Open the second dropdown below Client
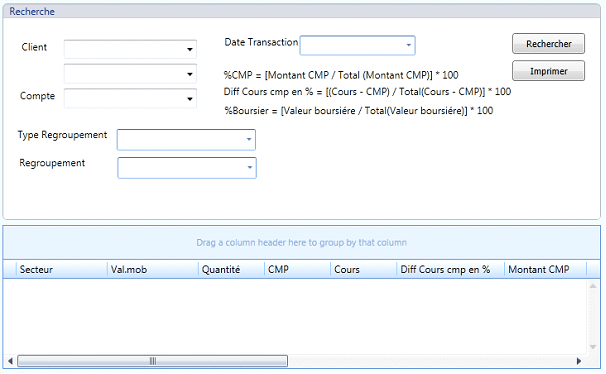606x374 pixels. click(x=189, y=74)
